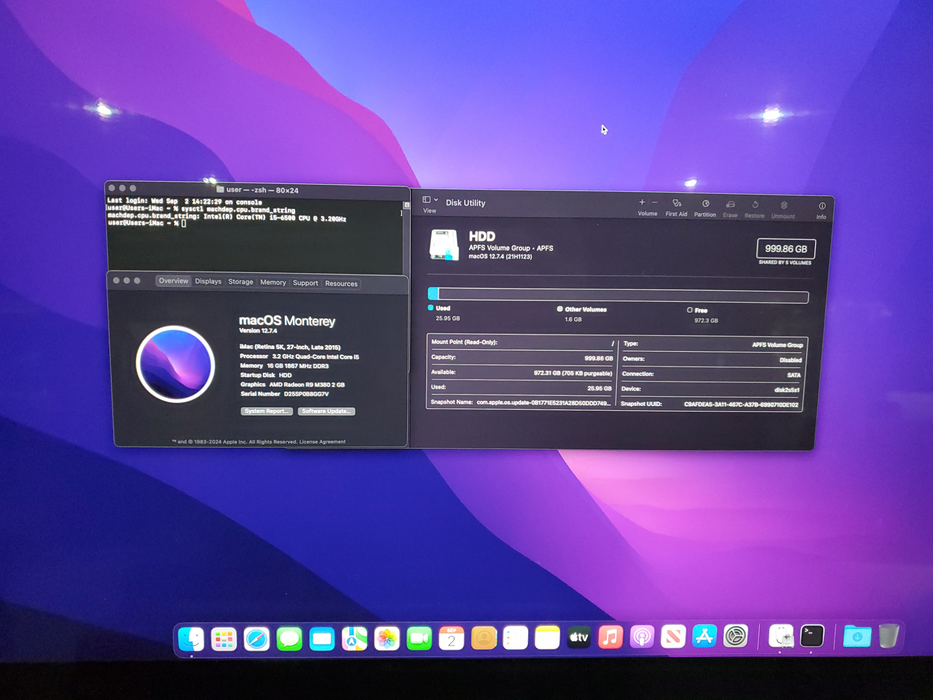933x700 pixels.
Task: Open Music from the Dock
Action: [x=610, y=638]
